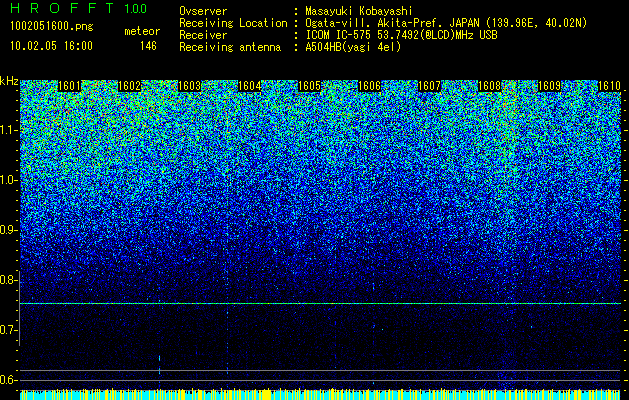Screen dimensions: 629x400
Task: Click the 0.9 frequency axis label
Action: [7, 230]
